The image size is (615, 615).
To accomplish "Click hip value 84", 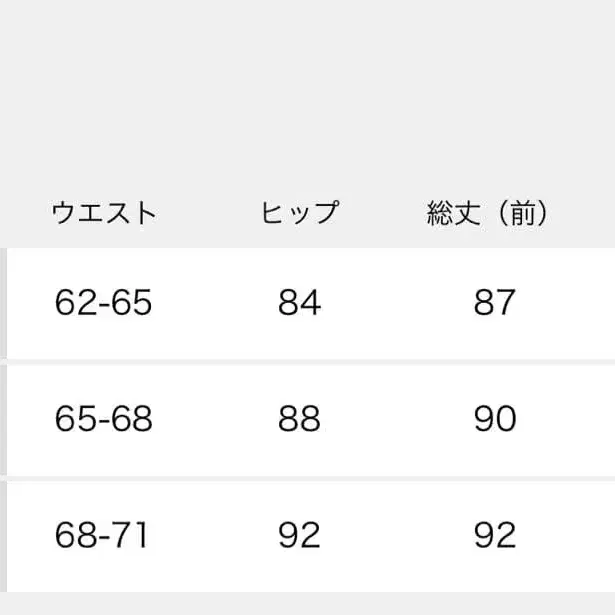I will coord(300,302).
